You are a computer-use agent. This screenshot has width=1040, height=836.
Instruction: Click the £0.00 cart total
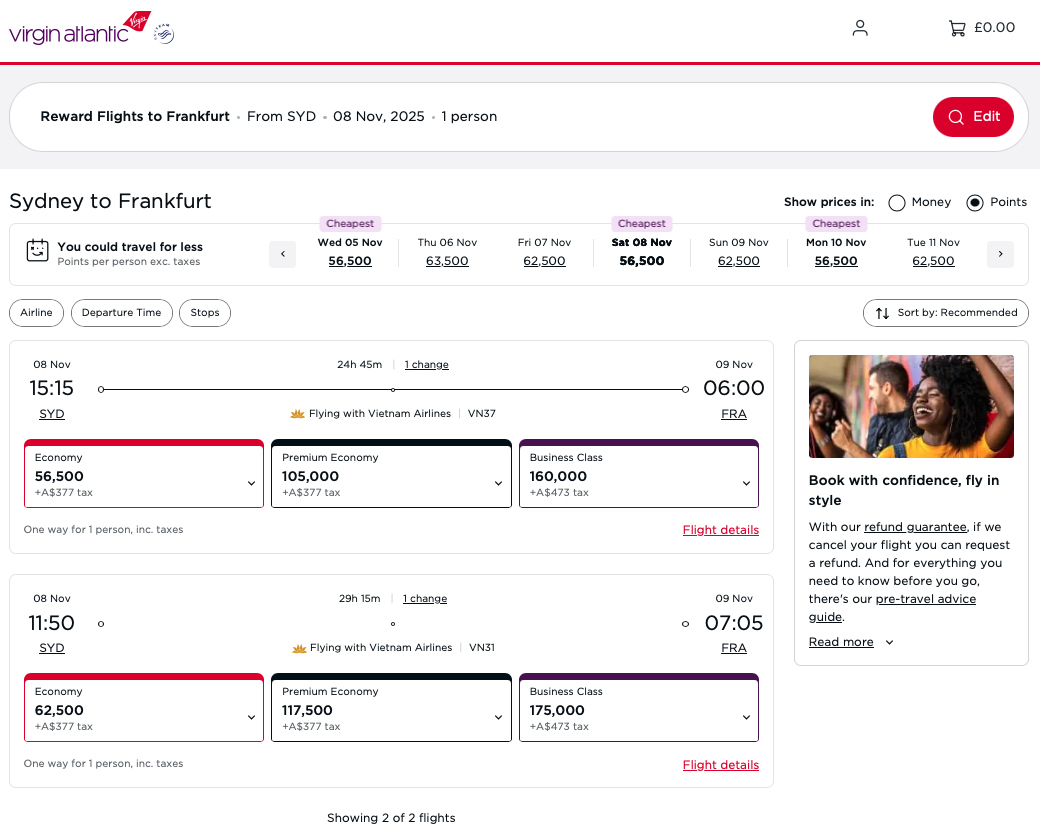tap(994, 28)
